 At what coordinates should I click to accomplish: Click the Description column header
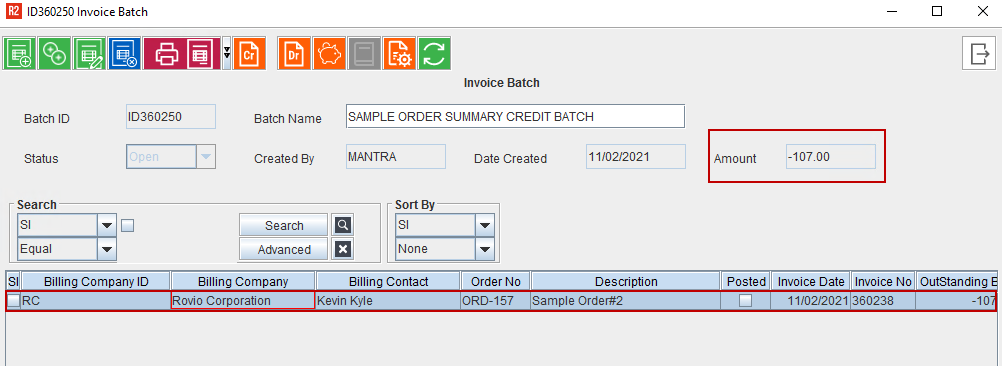pos(626,281)
